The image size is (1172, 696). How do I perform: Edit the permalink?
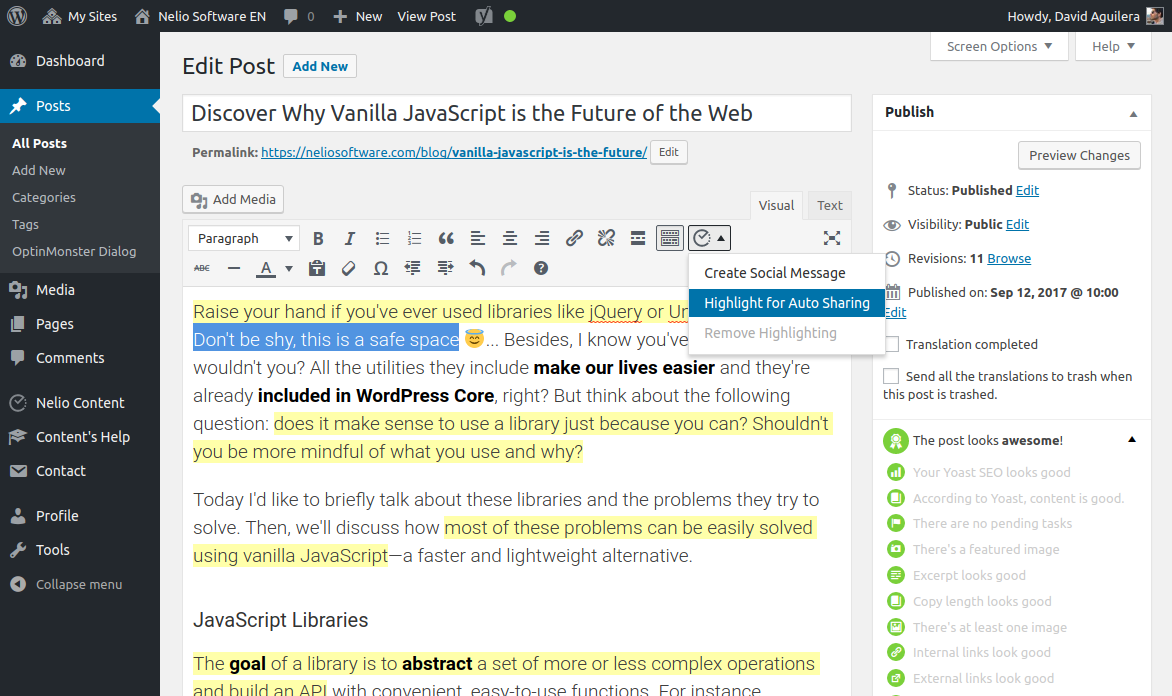click(668, 152)
